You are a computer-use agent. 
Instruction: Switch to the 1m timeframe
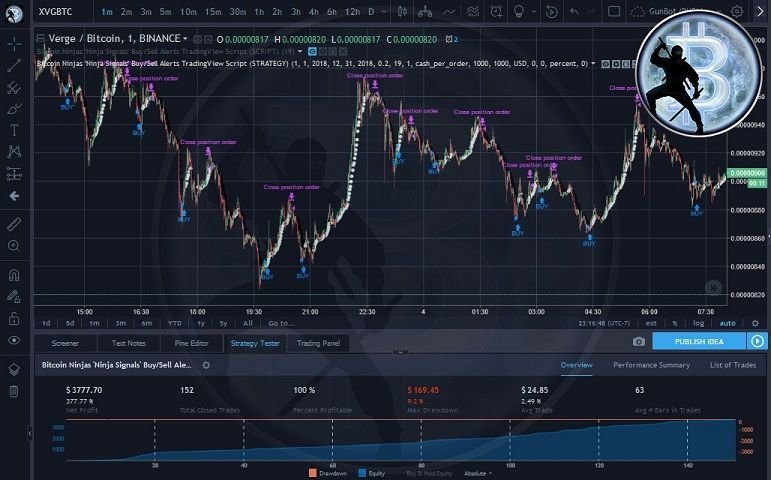tap(107, 12)
